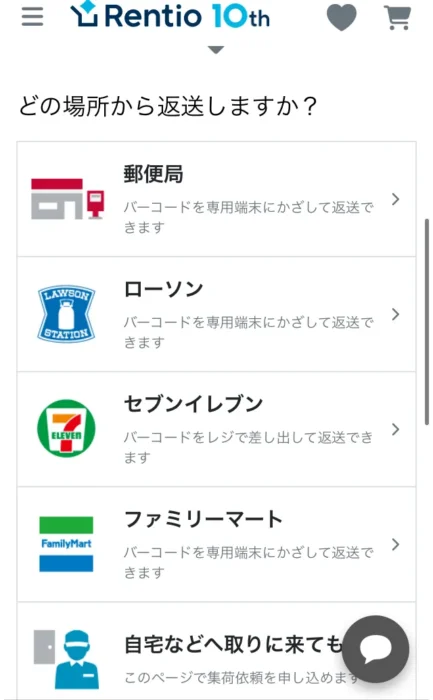The height and width of the screenshot is (700, 433).
Task: Click the delivery courier pickup icon
Action: [67, 659]
